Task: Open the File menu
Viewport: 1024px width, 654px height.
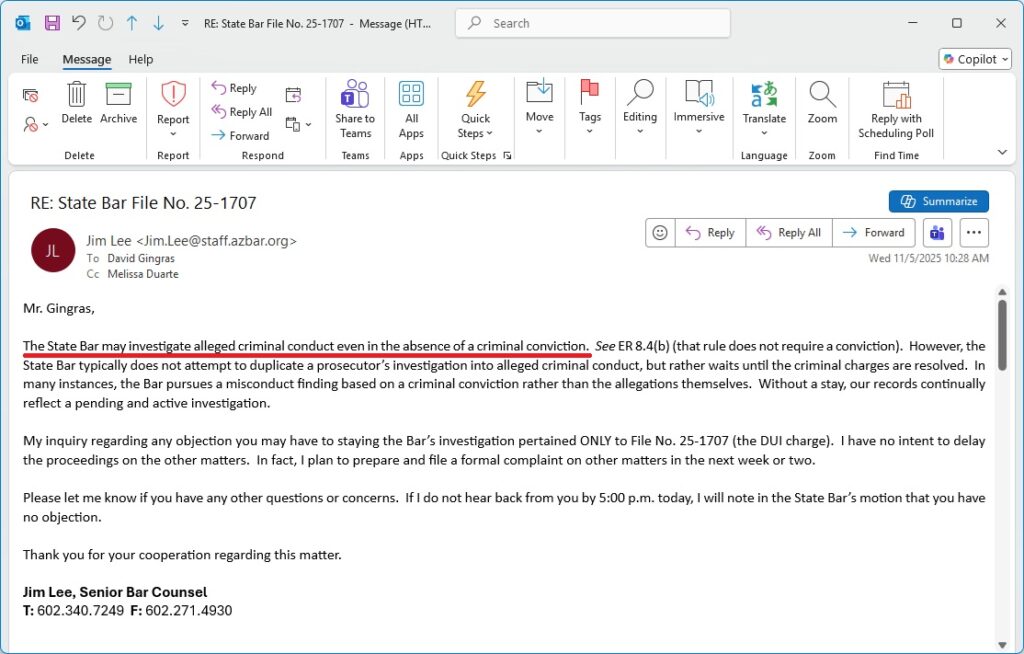Action: 30,59
